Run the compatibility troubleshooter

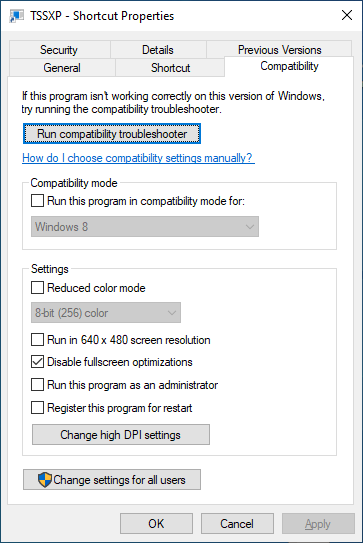point(112,134)
